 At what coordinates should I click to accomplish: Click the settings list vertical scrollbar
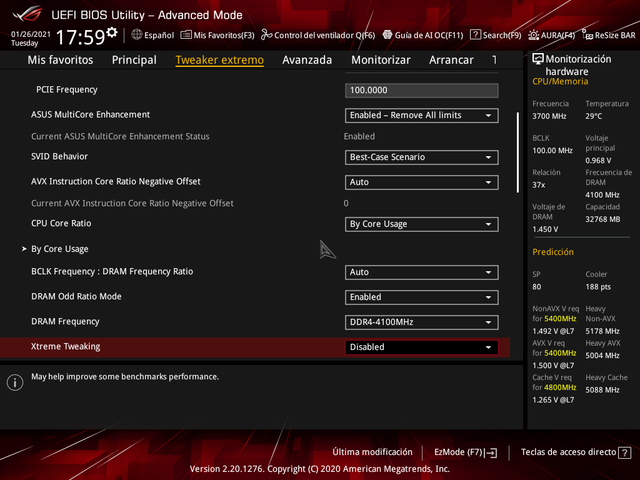pos(518,152)
